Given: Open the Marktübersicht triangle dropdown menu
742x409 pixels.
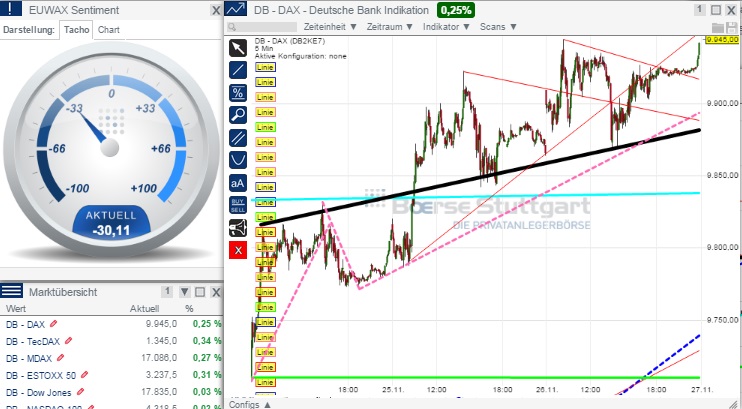Looking at the screenshot, I should [185, 292].
